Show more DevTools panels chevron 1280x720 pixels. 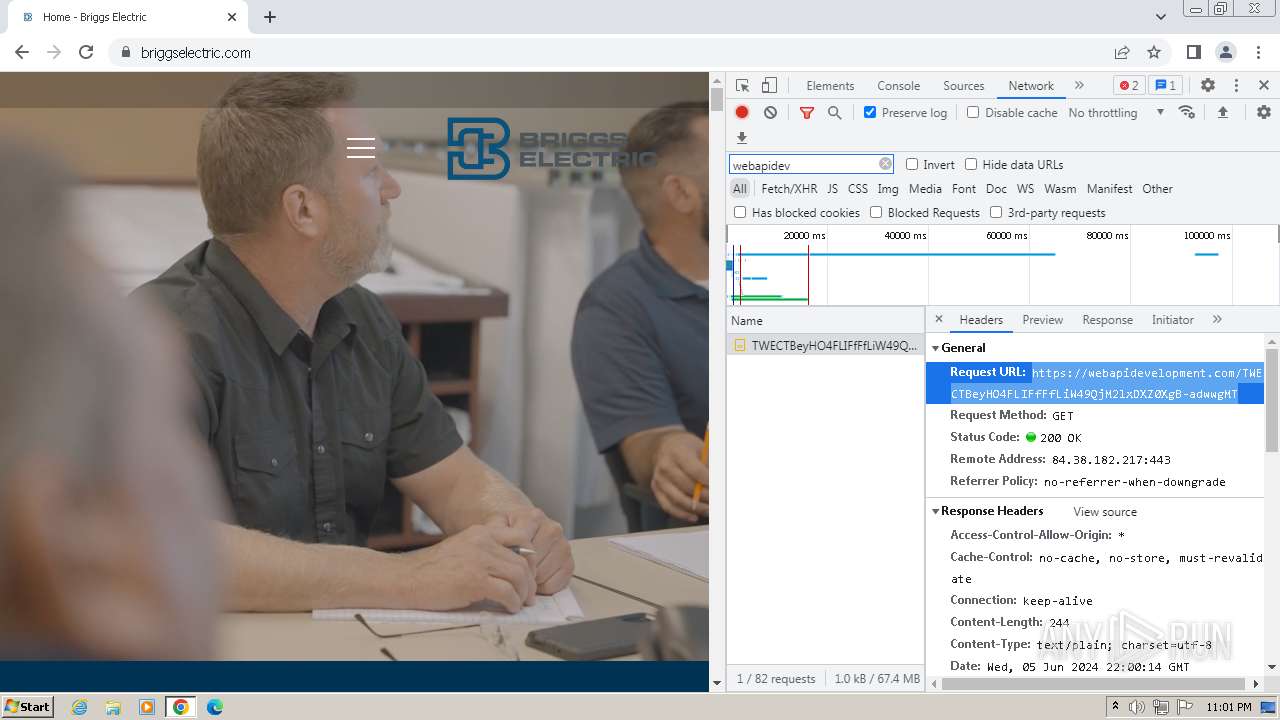coord(1079,86)
